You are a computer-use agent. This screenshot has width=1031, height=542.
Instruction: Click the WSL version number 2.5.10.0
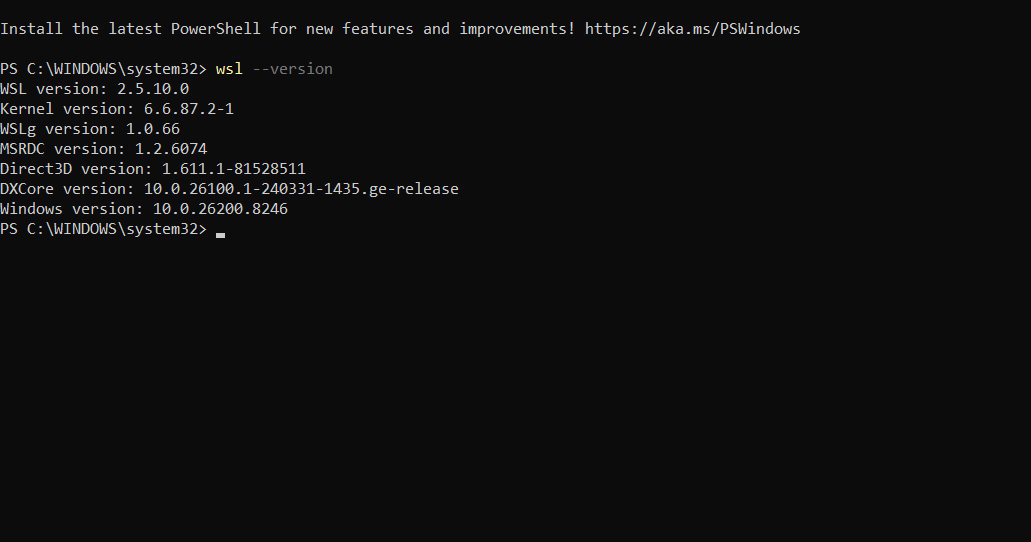(153, 89)
